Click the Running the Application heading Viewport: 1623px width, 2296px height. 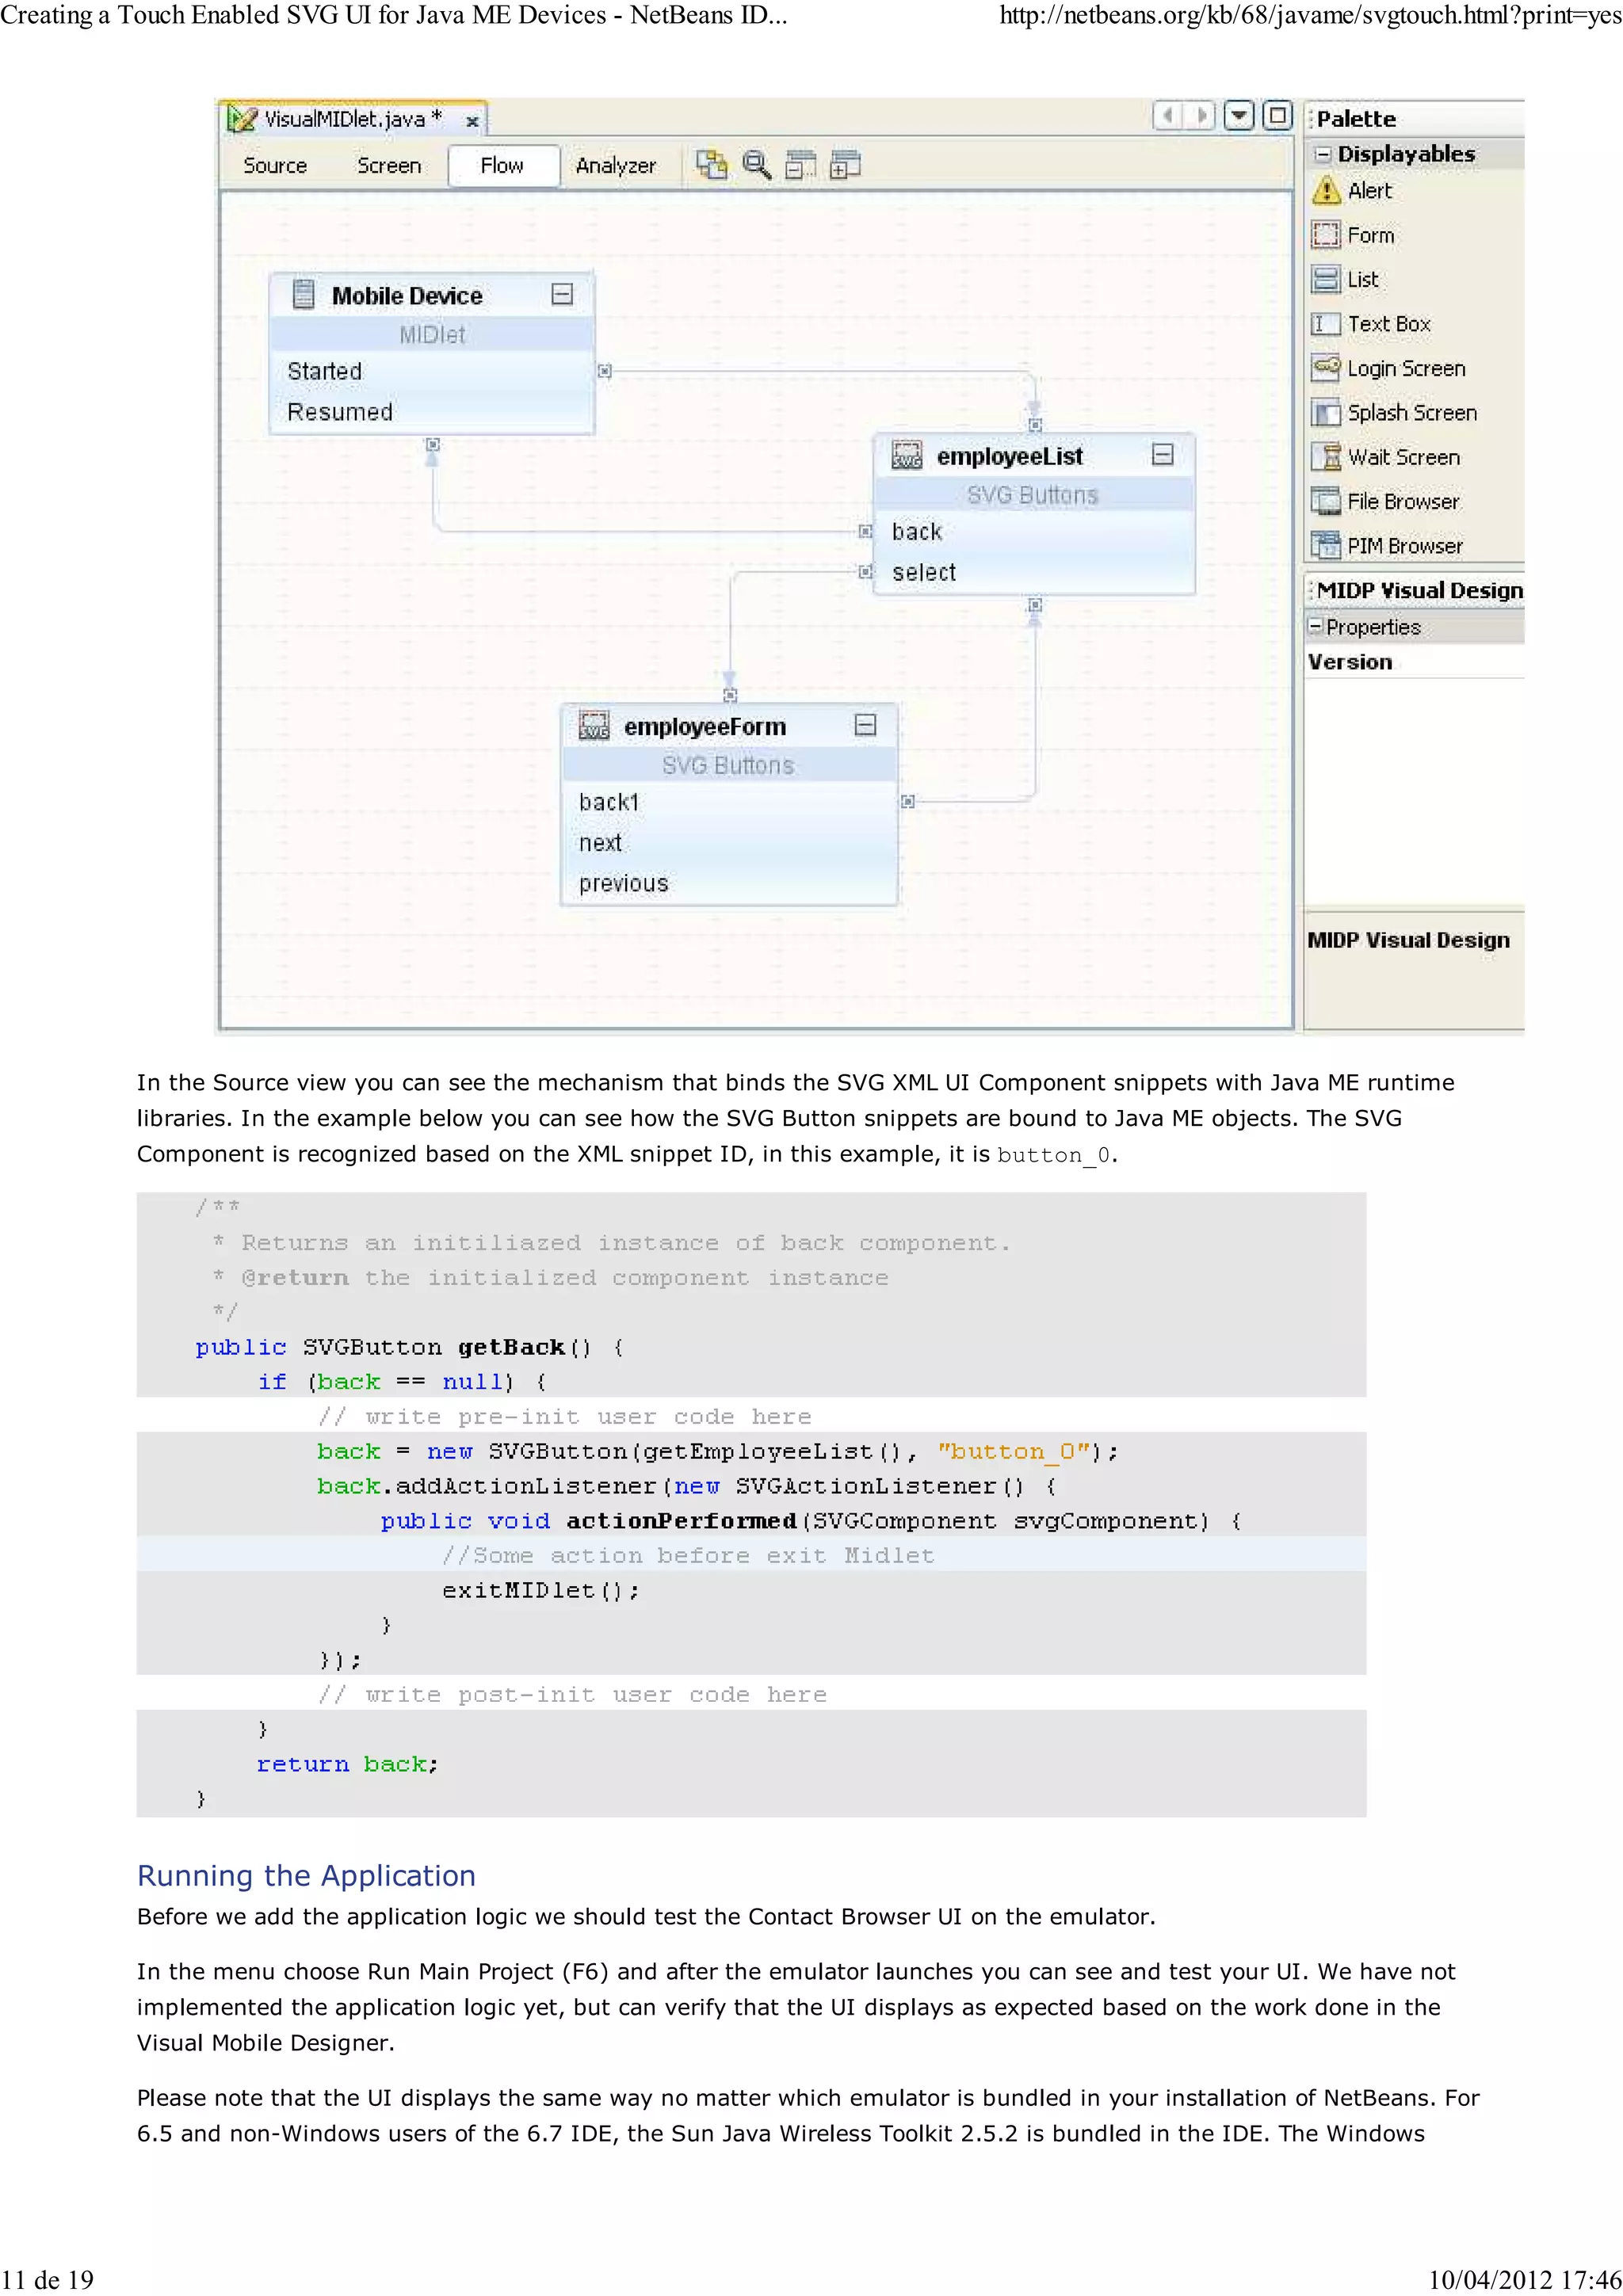306,1875
